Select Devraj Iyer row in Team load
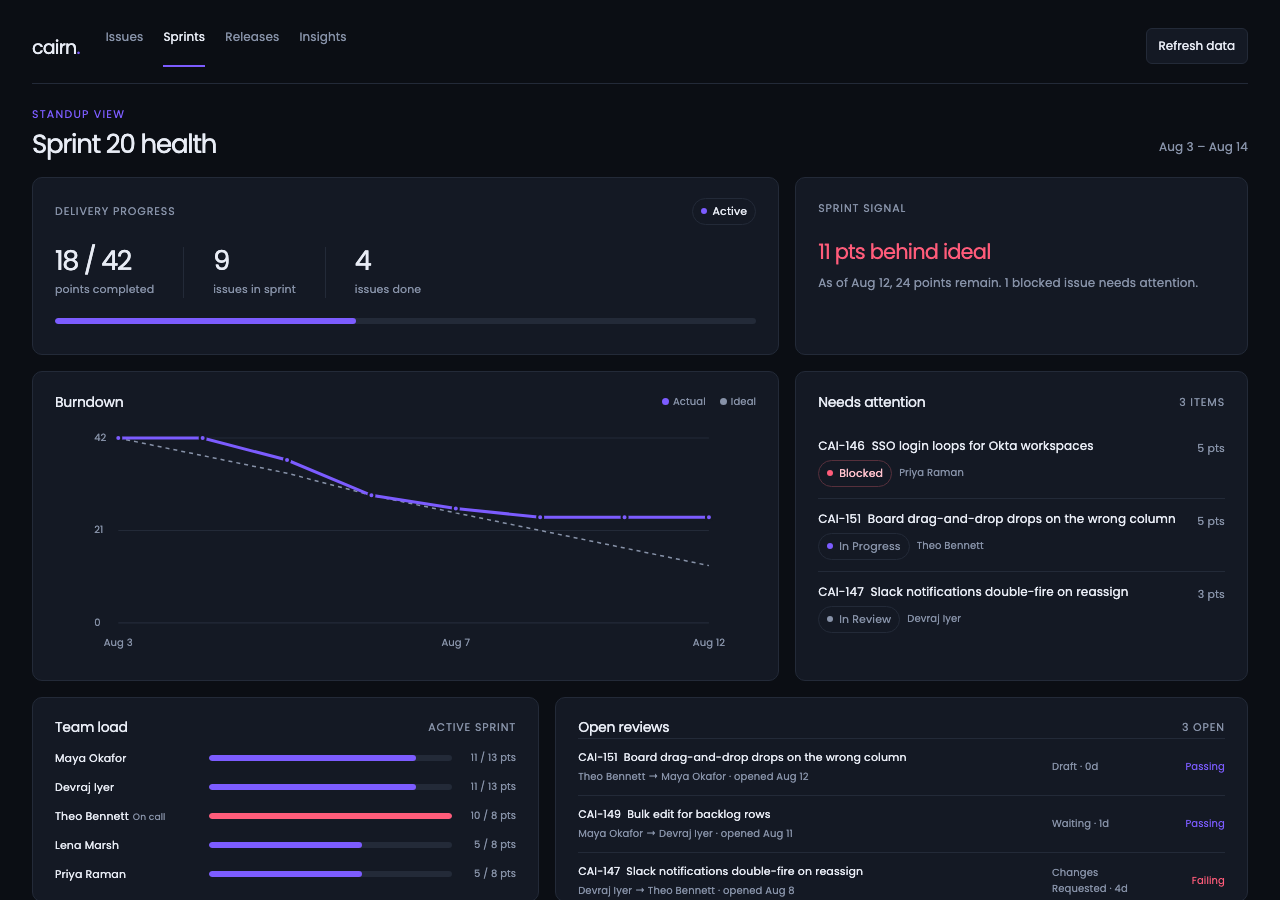The width and height of the screenshot is (1280, 900). tap(285, 787)
